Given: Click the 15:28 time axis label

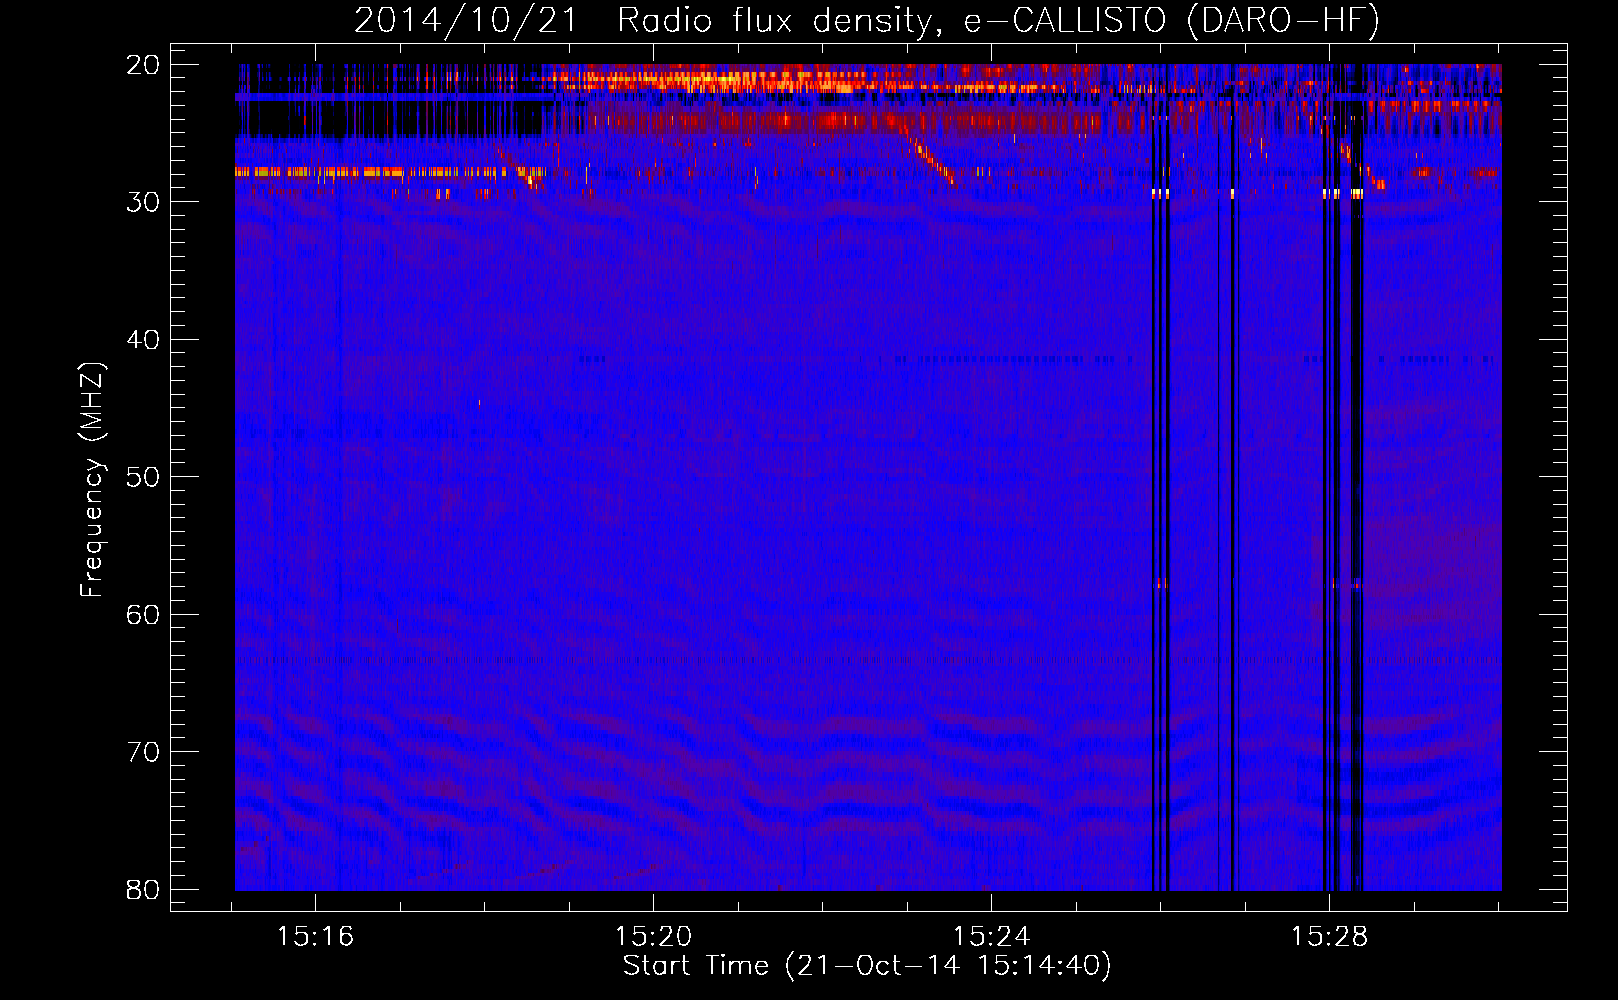Looking at the screenshot, I should click(1329, 937).
